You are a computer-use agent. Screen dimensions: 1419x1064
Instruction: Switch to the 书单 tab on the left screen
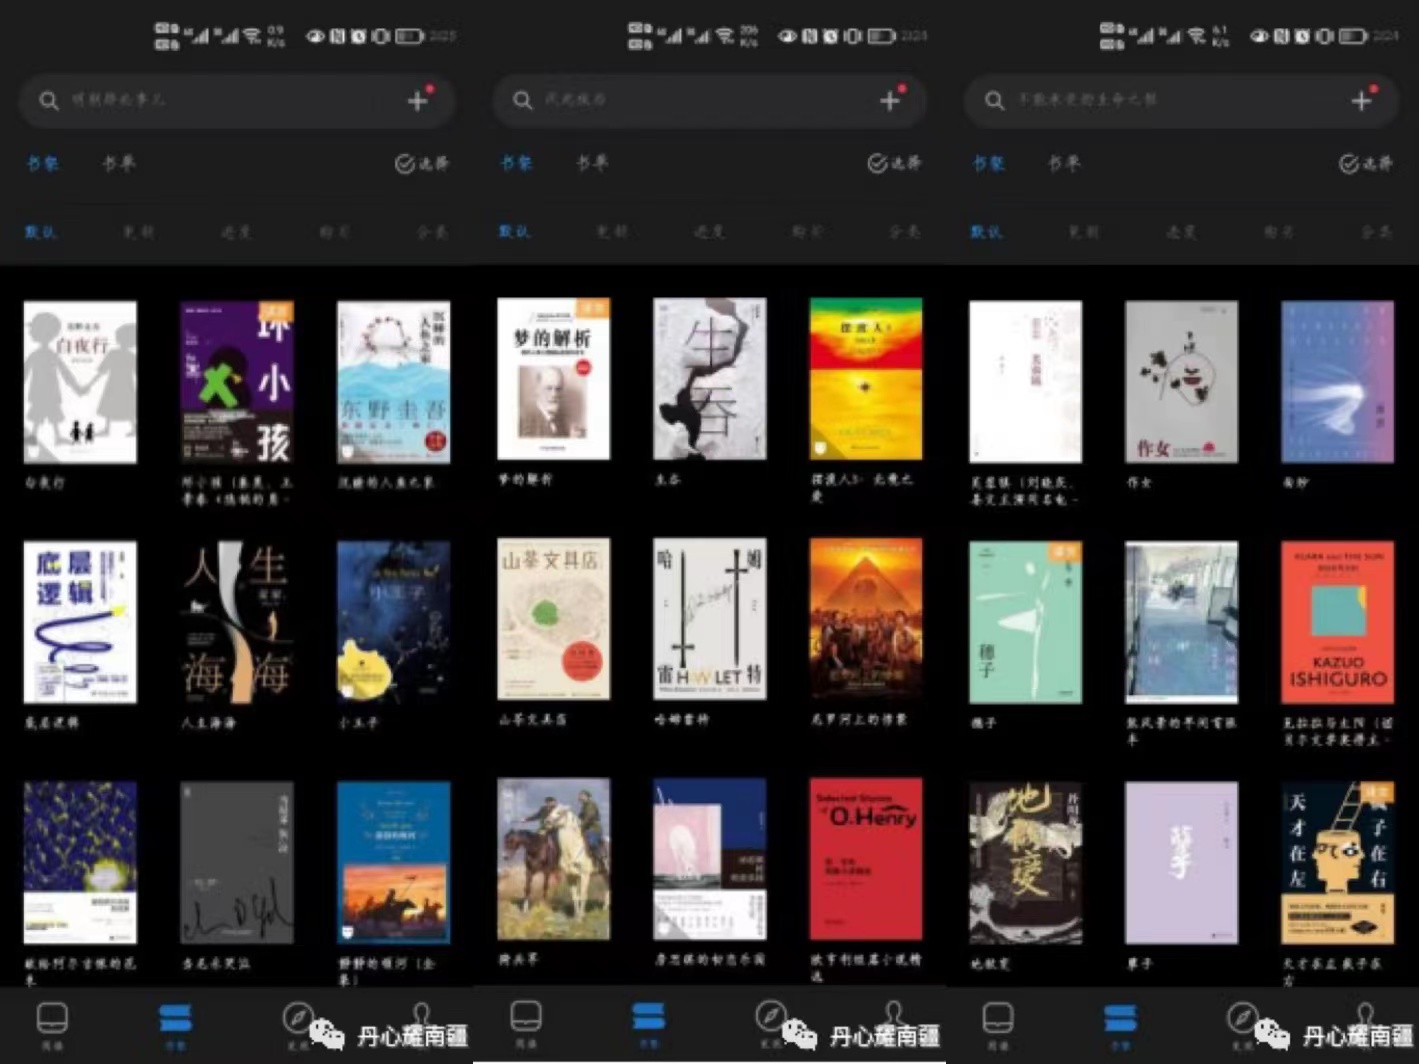[118, 163]
